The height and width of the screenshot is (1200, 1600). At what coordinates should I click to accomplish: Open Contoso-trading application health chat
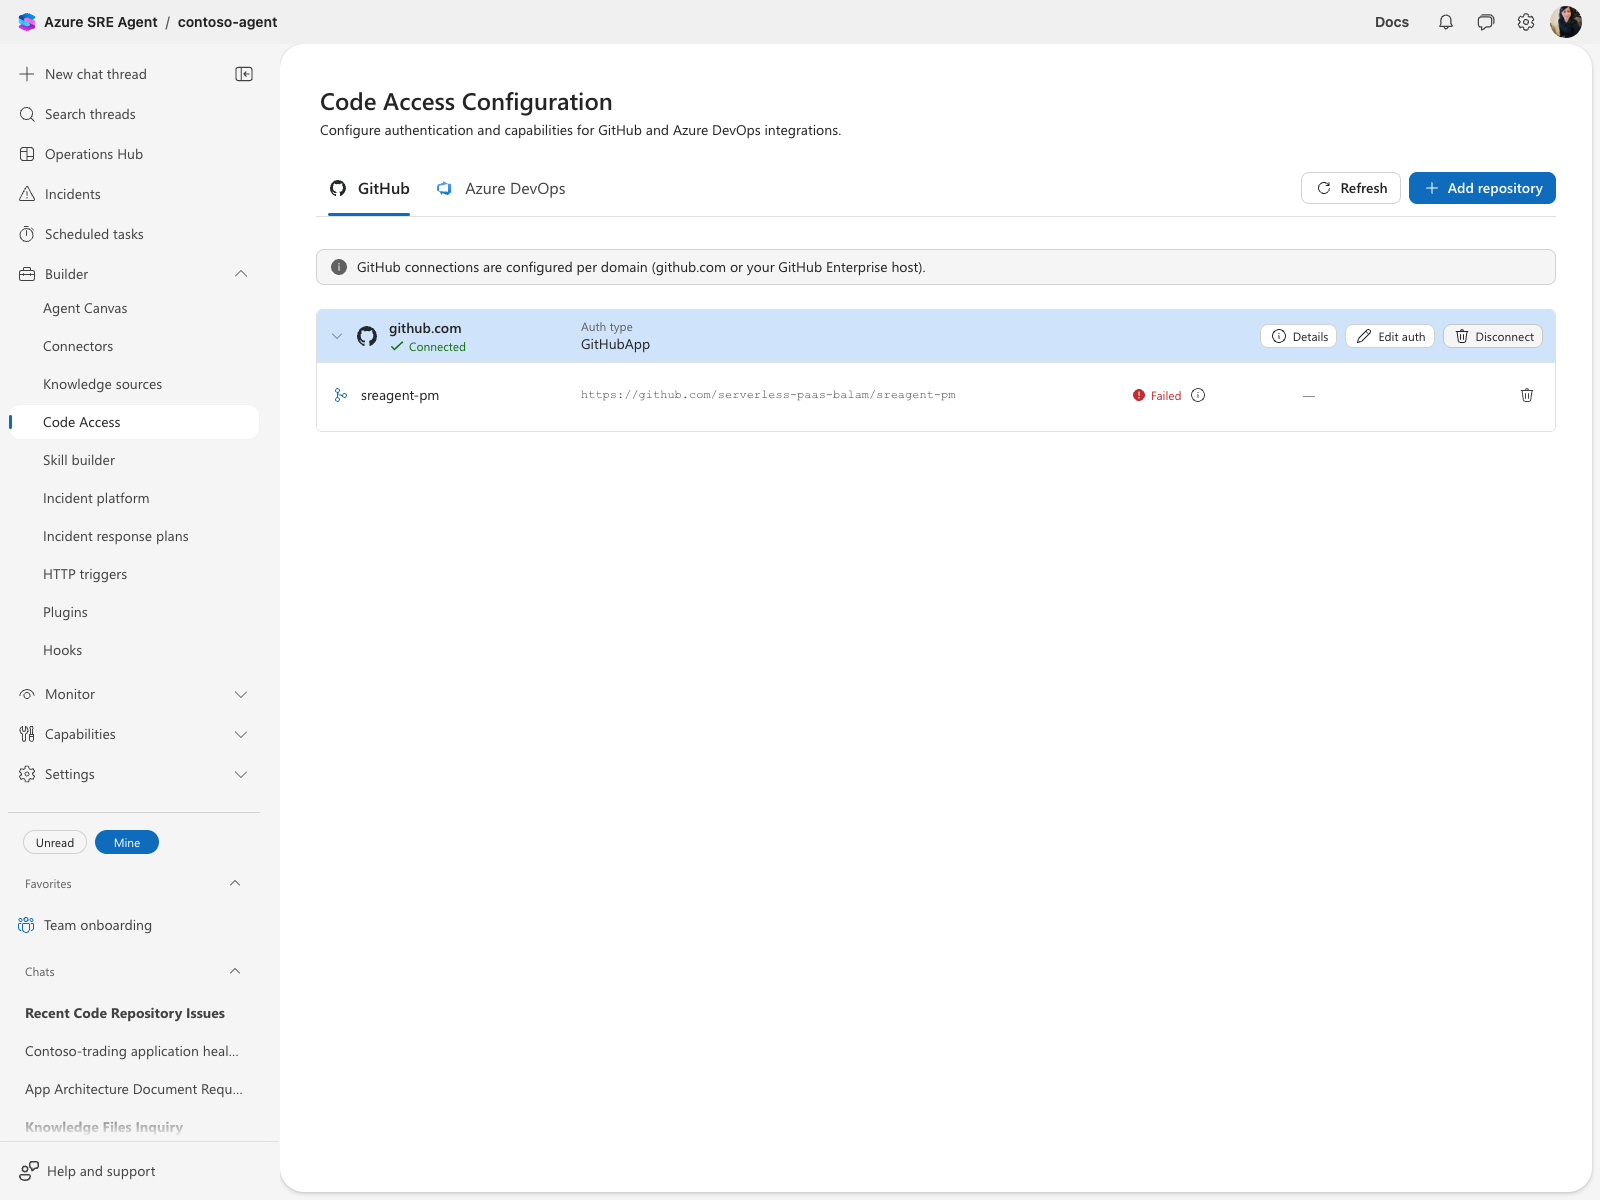pos(134,1051)
